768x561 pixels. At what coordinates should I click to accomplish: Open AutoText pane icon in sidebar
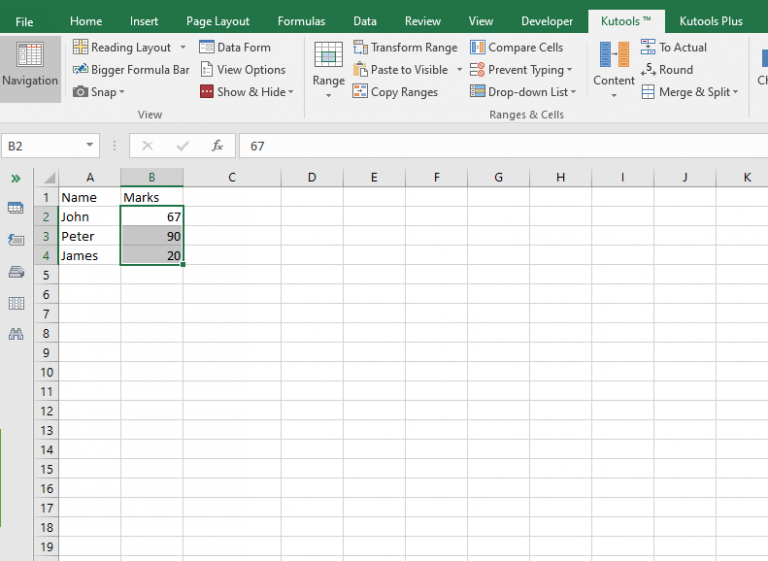pyautogui.click(x=16, y=240)
